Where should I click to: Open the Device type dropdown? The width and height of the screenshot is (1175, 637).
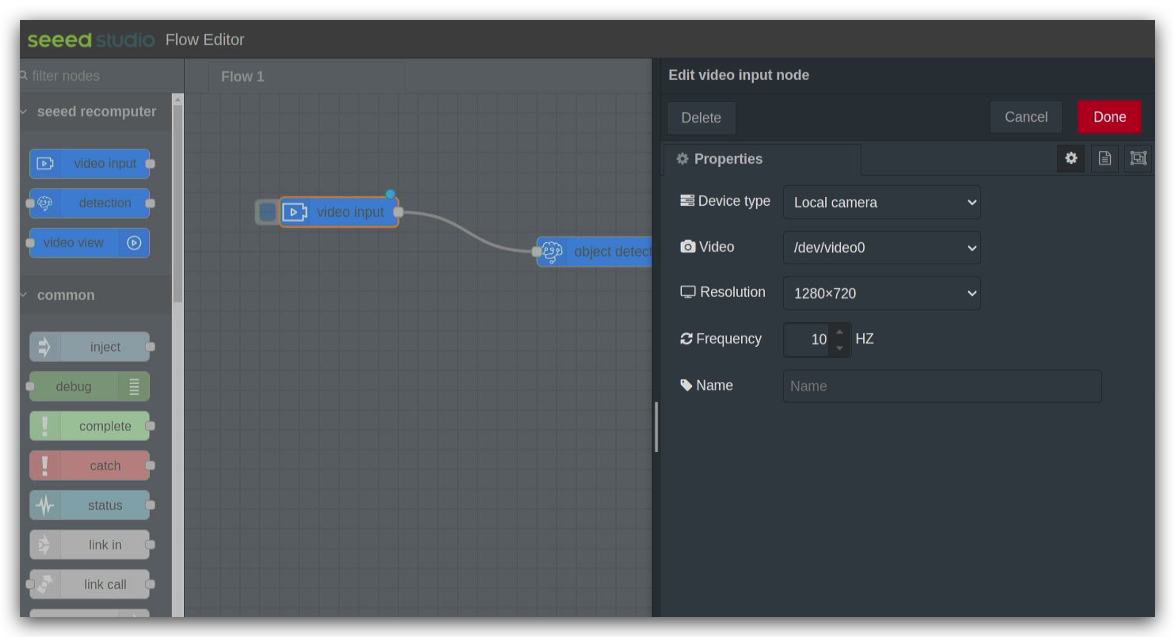tap(881, 202)
